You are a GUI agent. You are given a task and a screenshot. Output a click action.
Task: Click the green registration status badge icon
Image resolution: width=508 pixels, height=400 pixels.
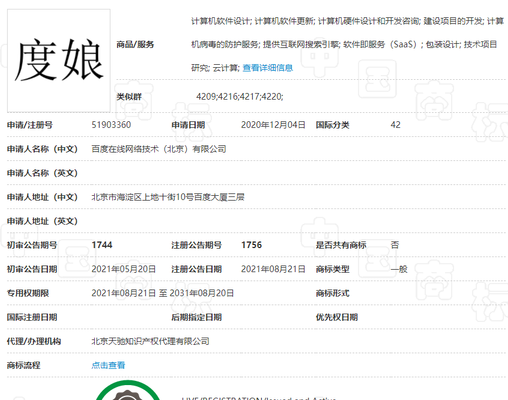pos(128,390)
